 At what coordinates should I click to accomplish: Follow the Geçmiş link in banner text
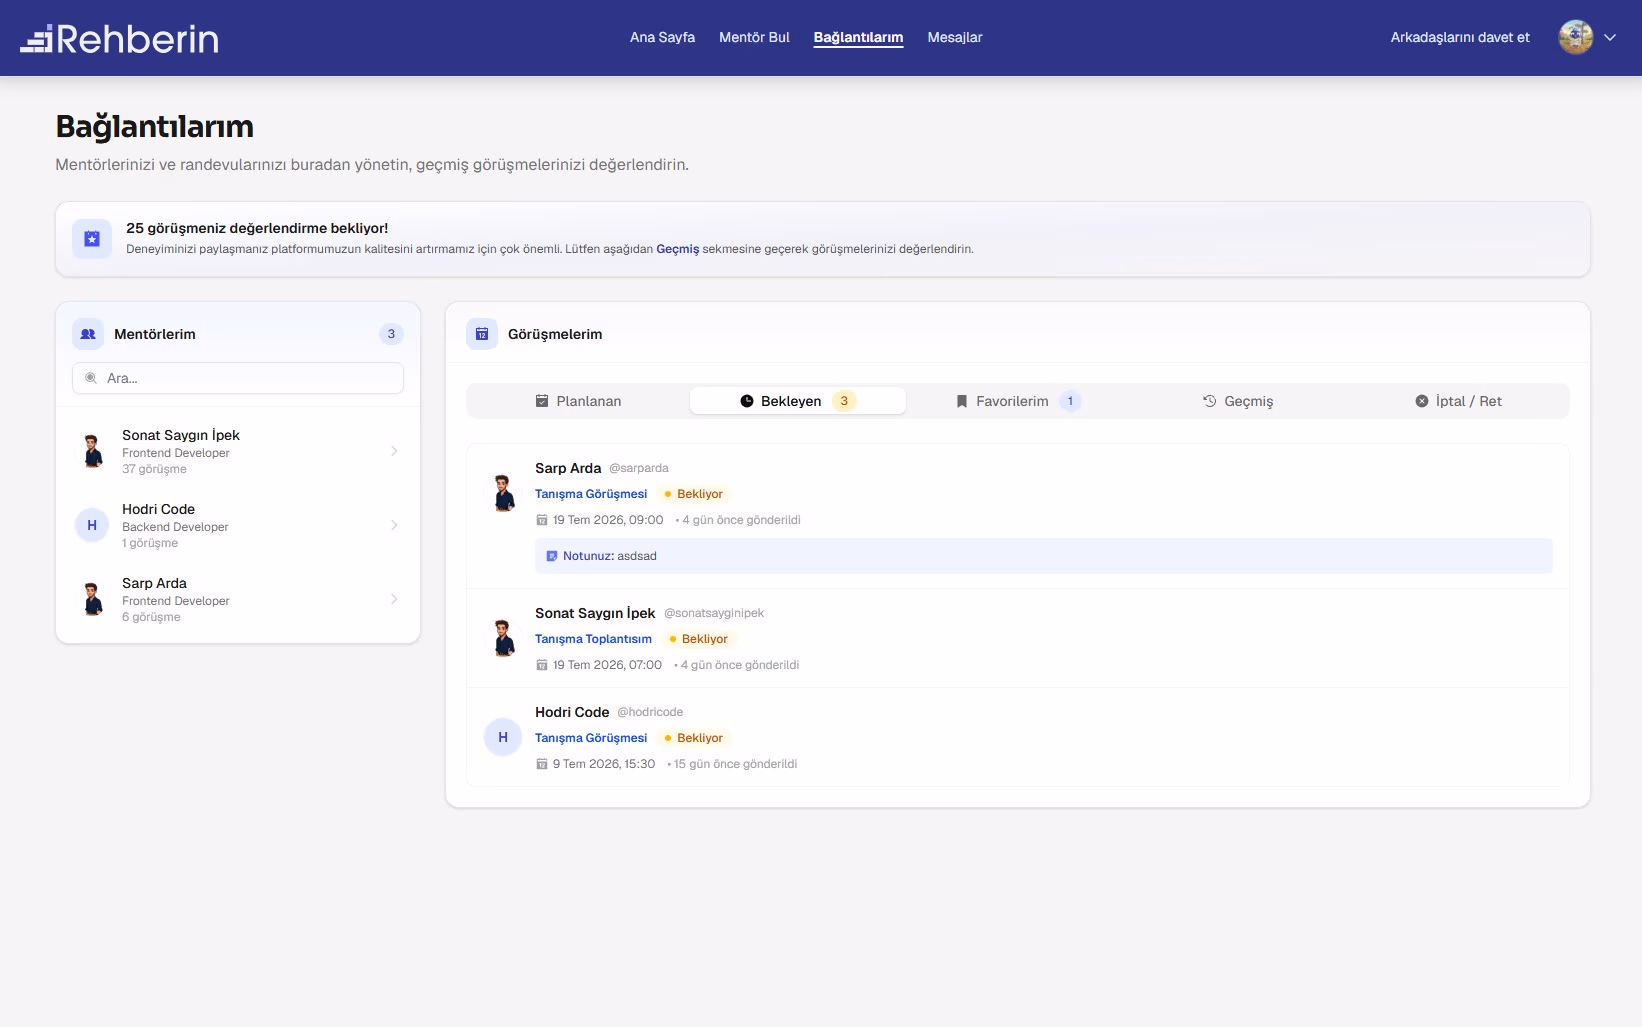[677, 249]
